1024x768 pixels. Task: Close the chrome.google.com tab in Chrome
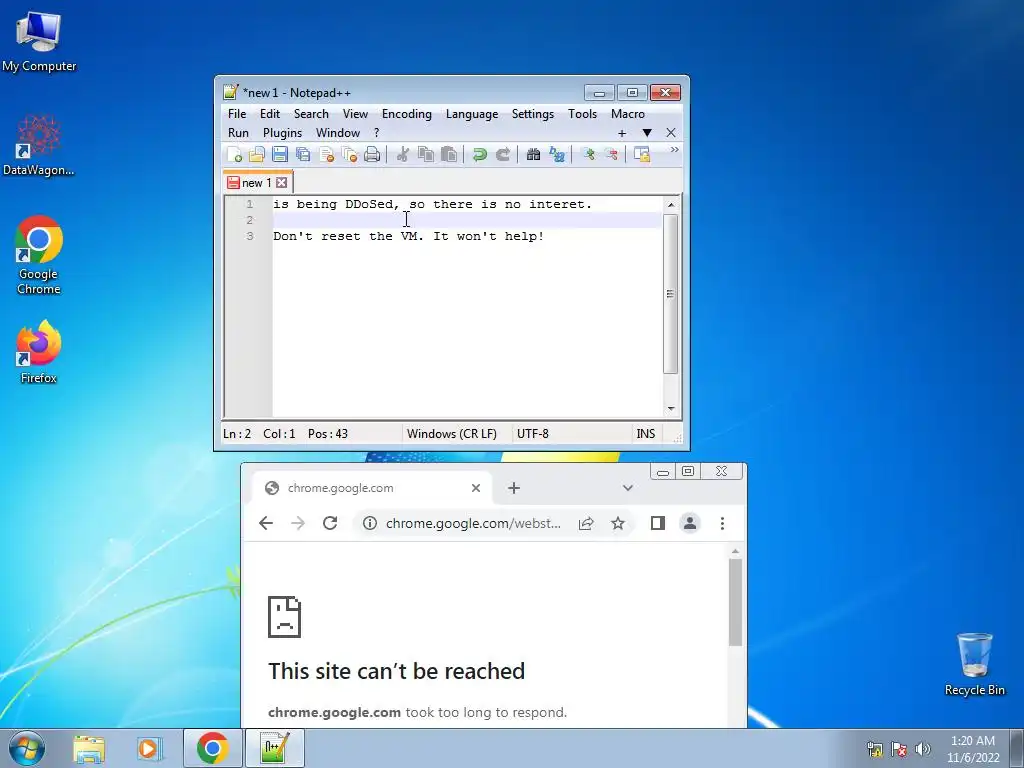coord(476,488)
